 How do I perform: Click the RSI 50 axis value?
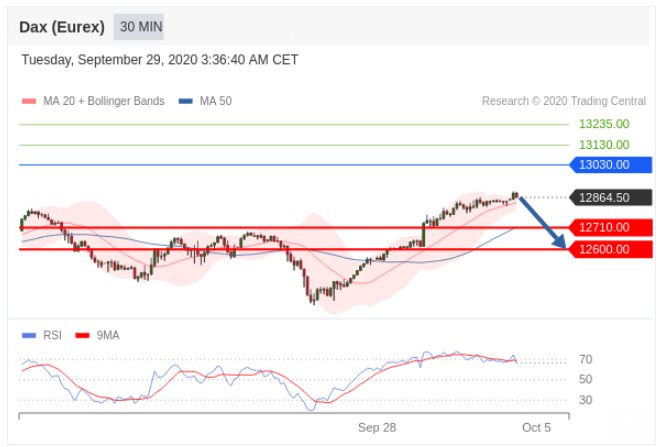click(x=585, y=380)
